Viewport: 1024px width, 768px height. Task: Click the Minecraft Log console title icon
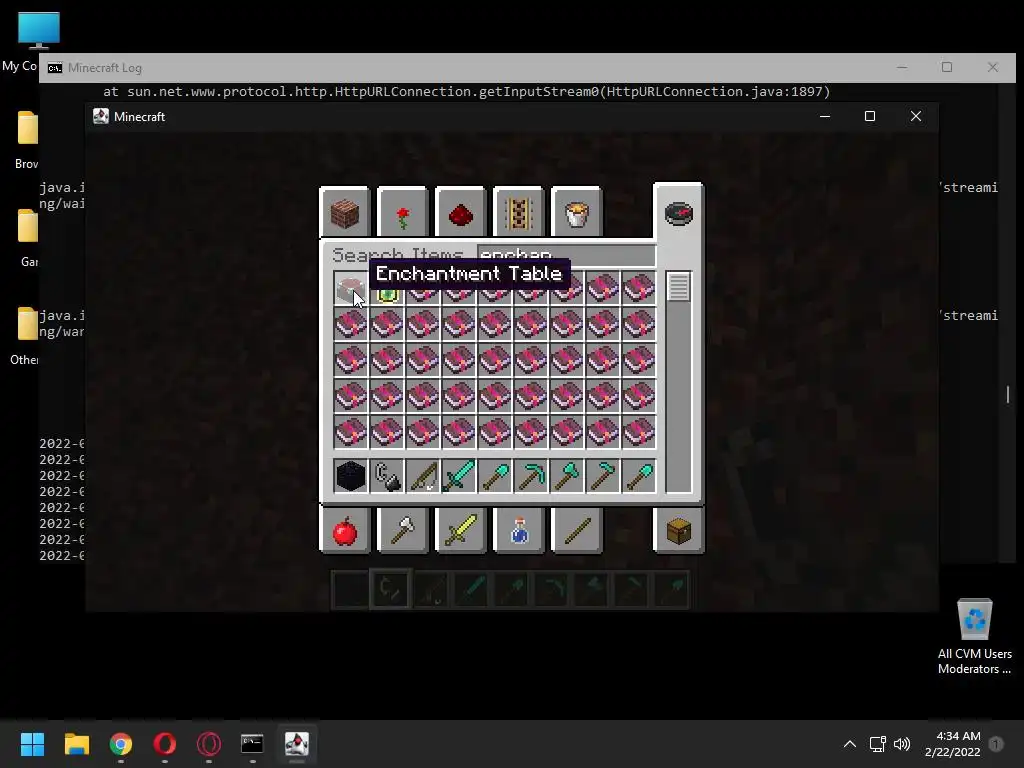coord(55,68)
